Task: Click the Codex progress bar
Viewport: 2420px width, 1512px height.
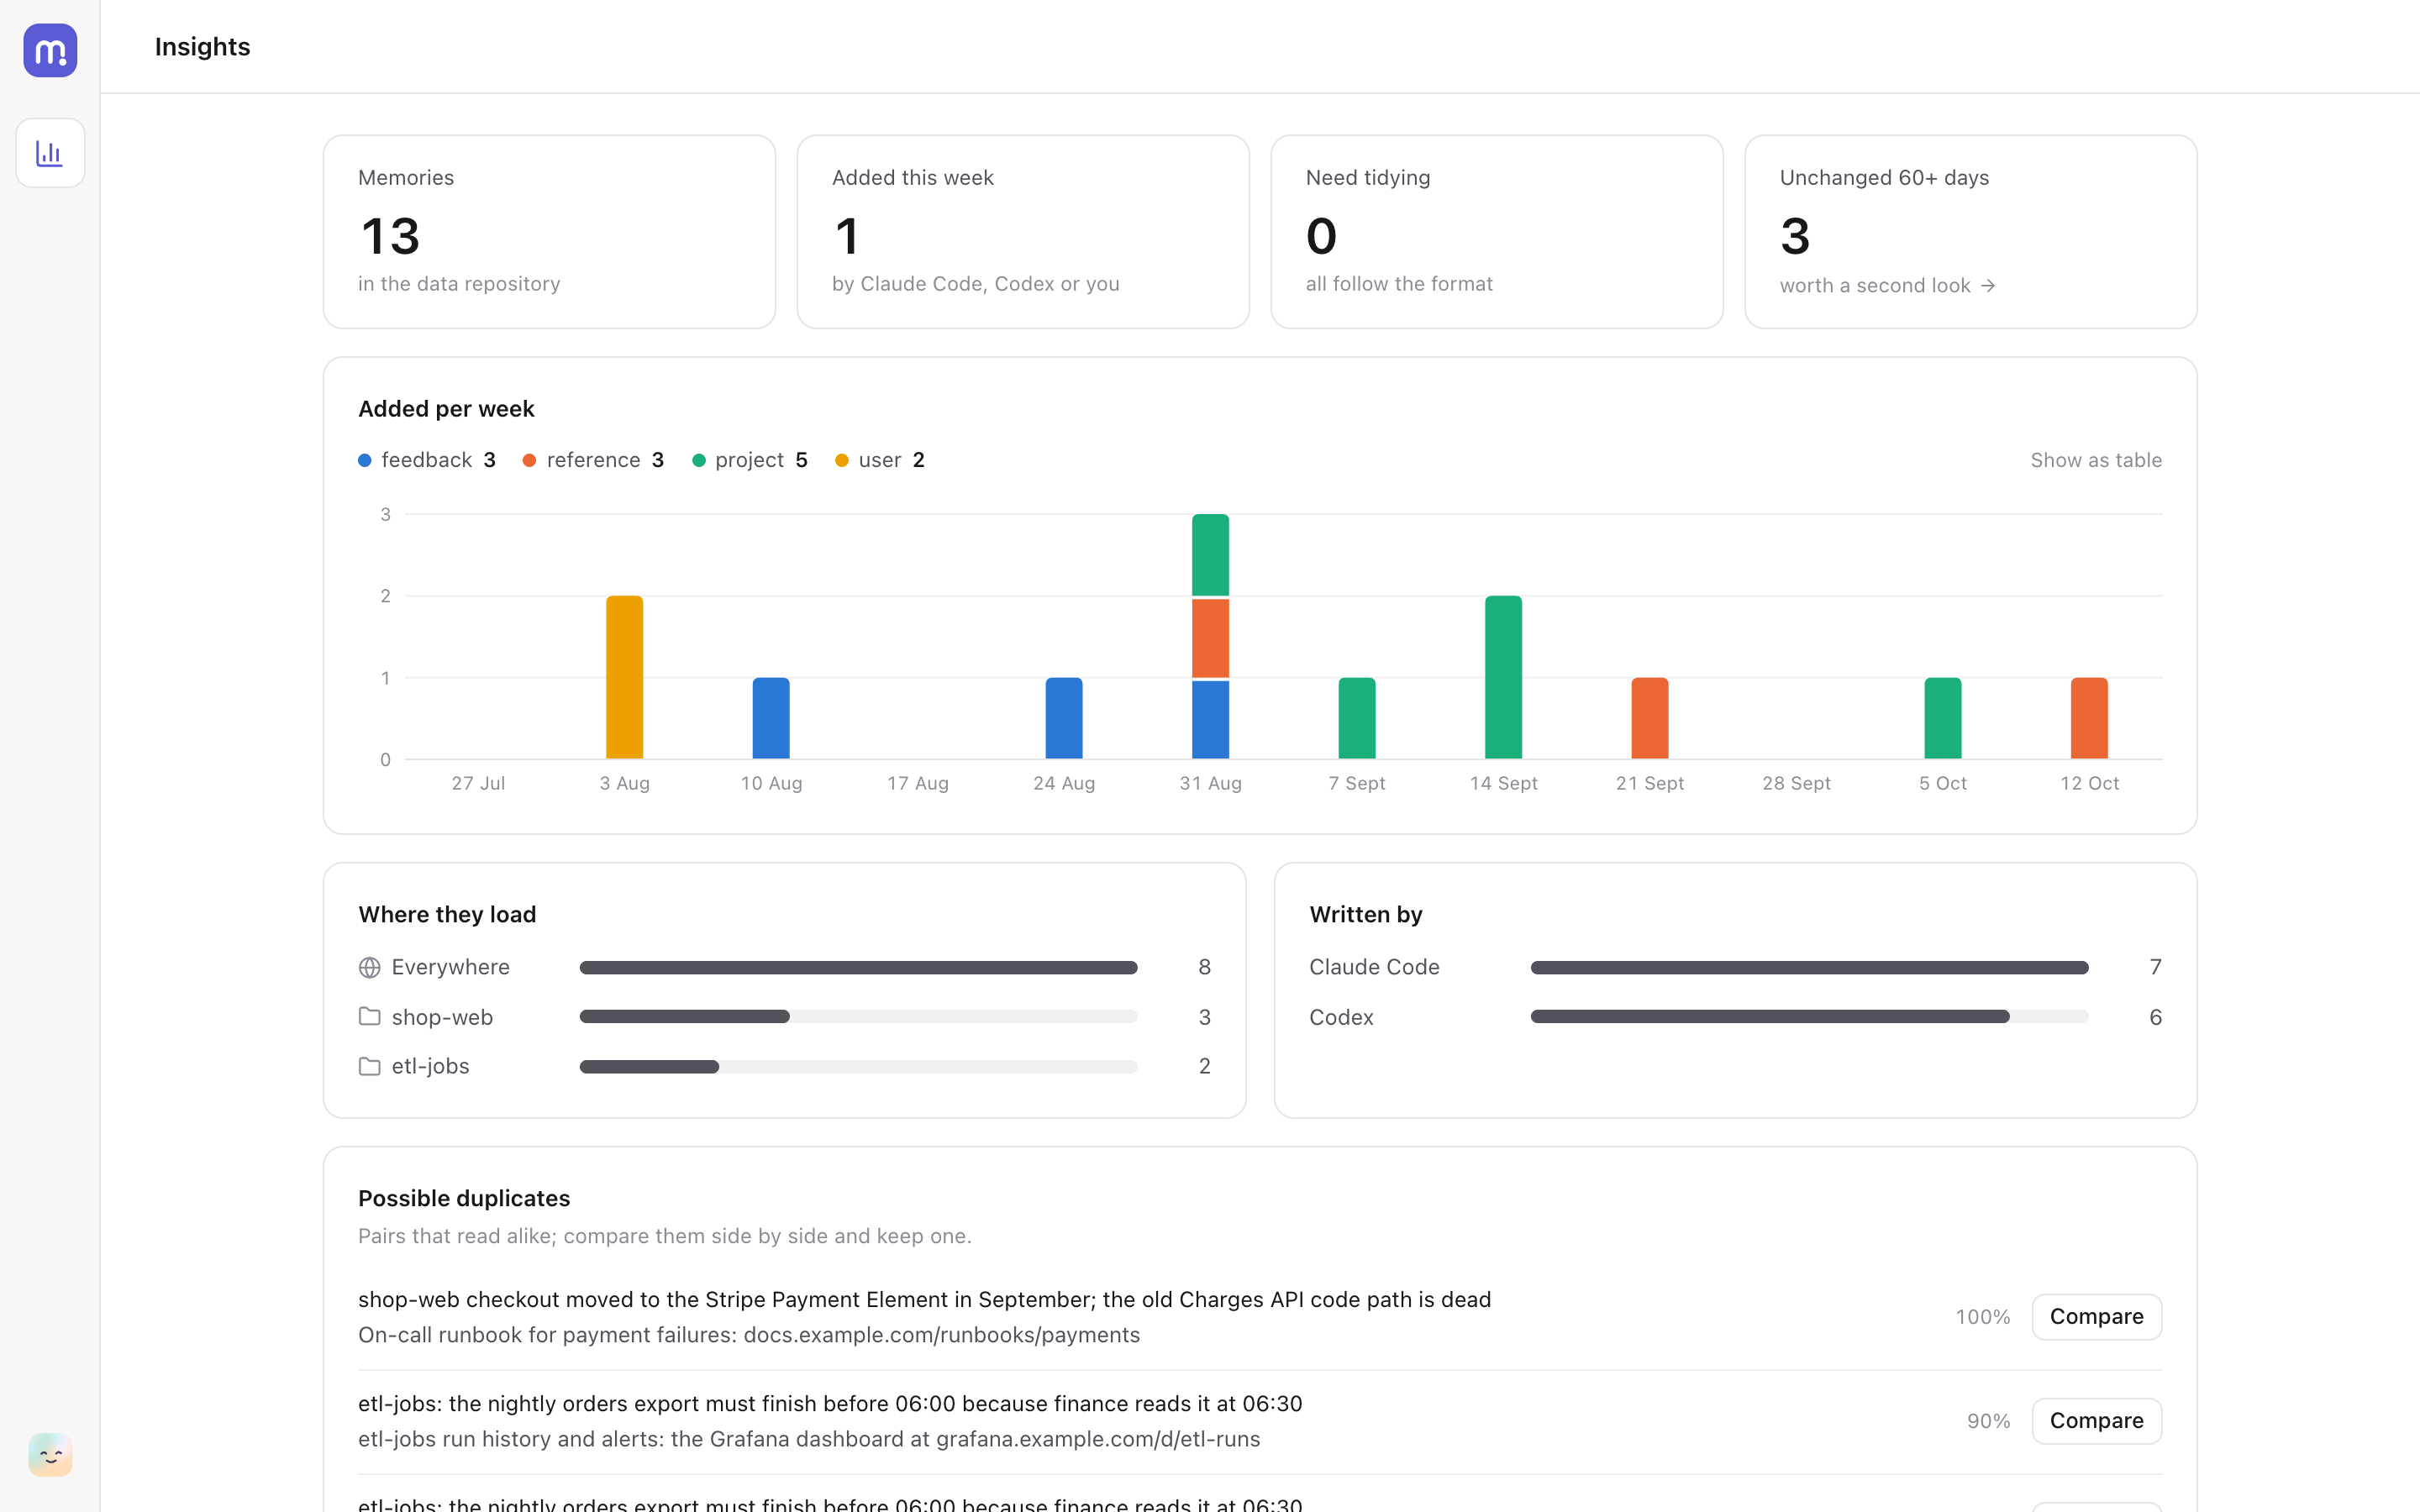Action: pyautogui.click(x=1809, y=1016)
